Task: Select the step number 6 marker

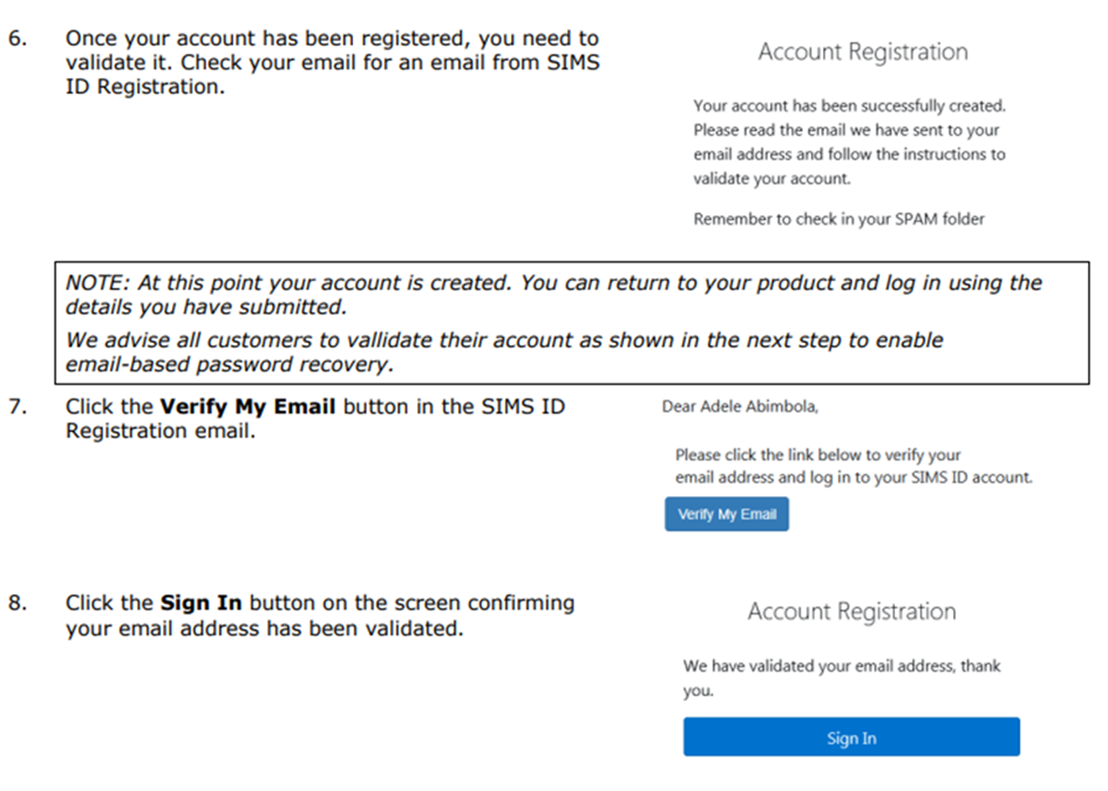Action: (x=19, y=39)
